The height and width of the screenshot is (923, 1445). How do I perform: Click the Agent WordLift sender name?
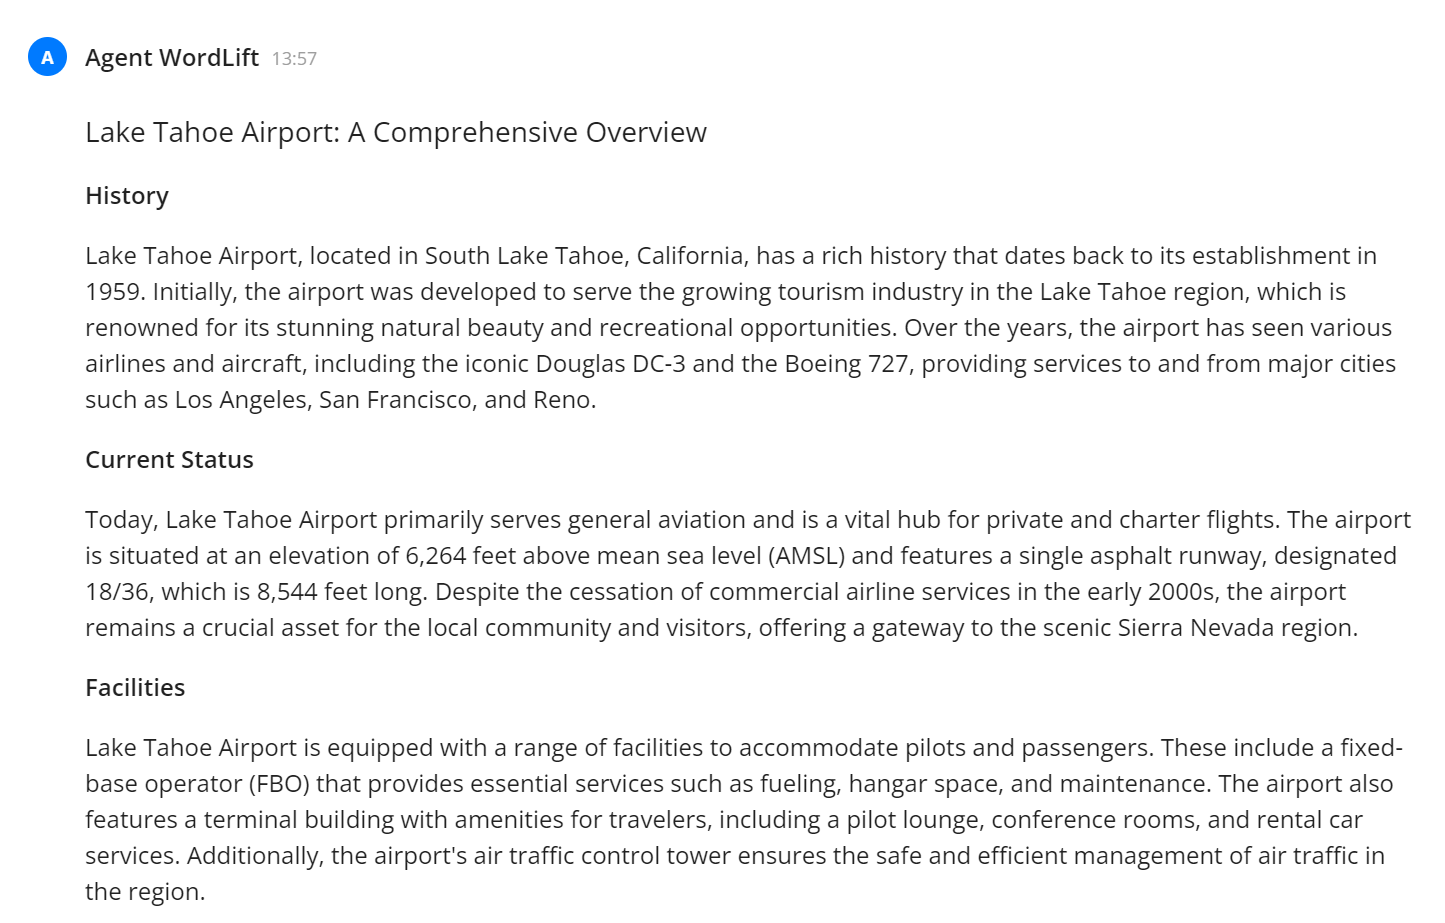[172, 58]
